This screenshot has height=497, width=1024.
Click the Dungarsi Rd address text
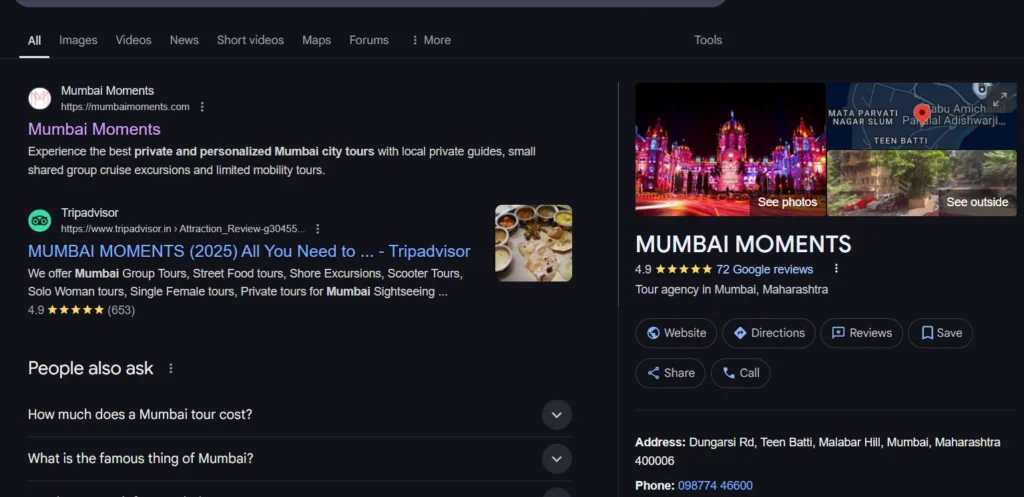click(x=818, y=451)
